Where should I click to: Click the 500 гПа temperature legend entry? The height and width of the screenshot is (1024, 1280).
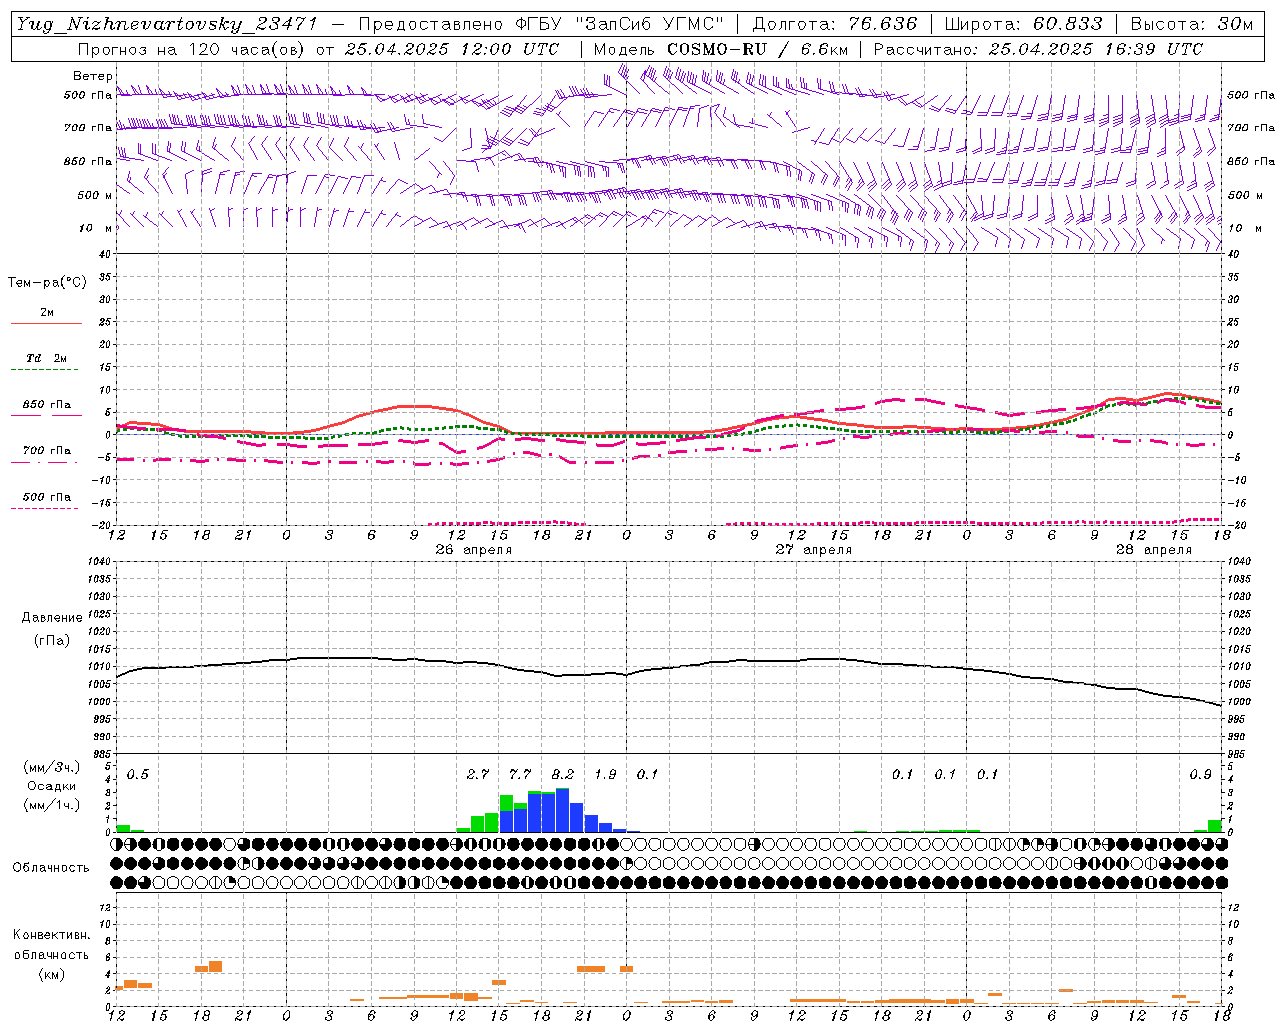pyautogui.click(x=47, y=497)
